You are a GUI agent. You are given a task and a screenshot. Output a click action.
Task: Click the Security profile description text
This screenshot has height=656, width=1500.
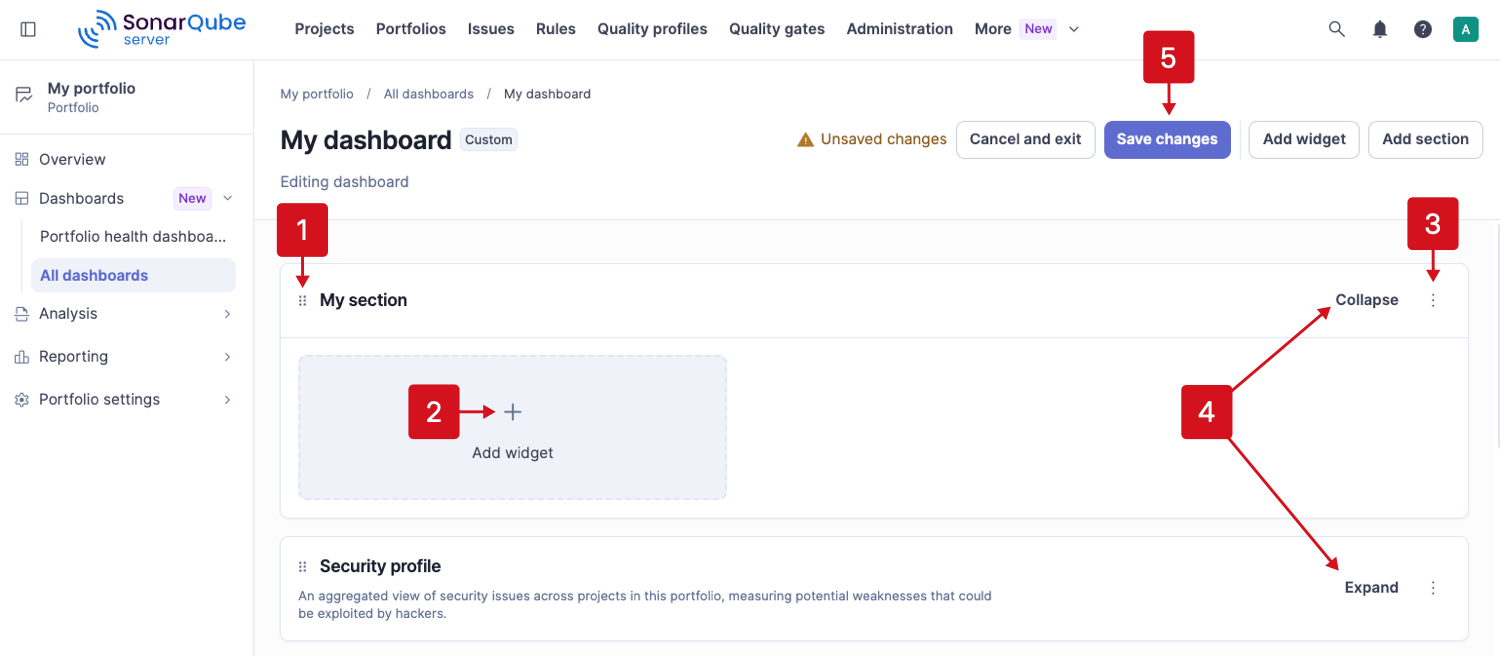(645, 605)
